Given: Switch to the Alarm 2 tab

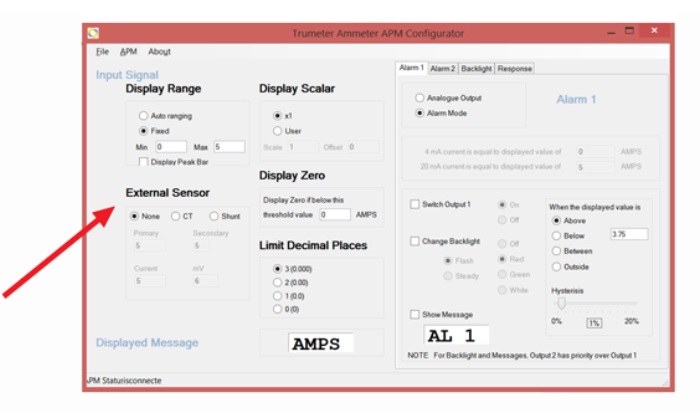Looking at the screenshot, I should [442, 69].
